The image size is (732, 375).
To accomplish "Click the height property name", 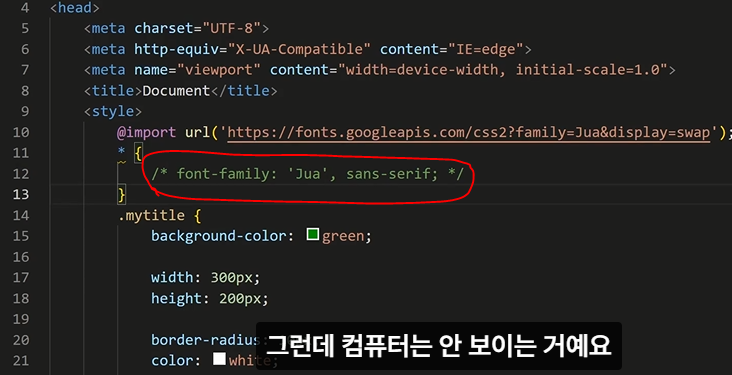I will tap(176, 298).
